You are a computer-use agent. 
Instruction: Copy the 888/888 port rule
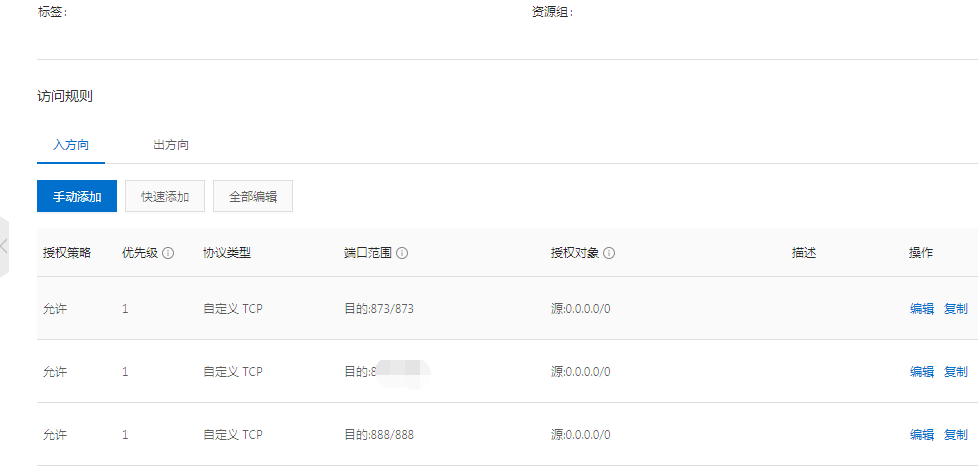point(956,434)
